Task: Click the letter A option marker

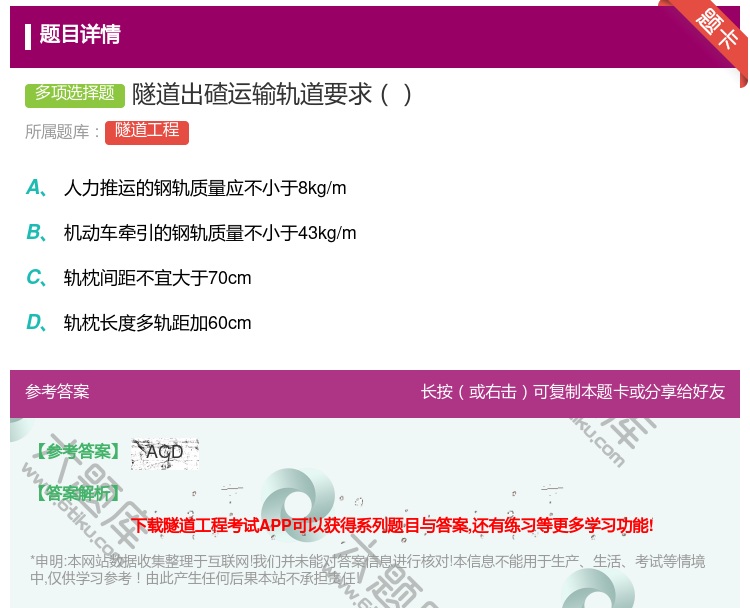Action: coord(36,188)
